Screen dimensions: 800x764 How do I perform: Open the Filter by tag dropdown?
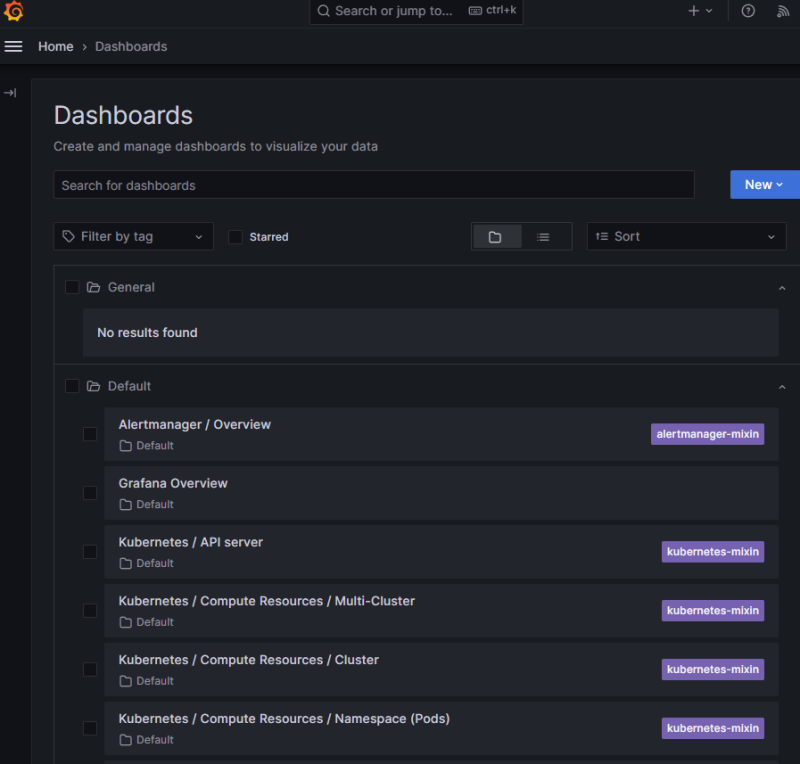click(x=133, y=237)
